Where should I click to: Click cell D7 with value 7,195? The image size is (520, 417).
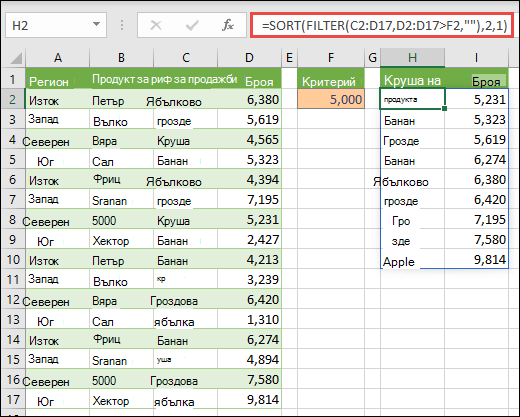pos(249,199)
